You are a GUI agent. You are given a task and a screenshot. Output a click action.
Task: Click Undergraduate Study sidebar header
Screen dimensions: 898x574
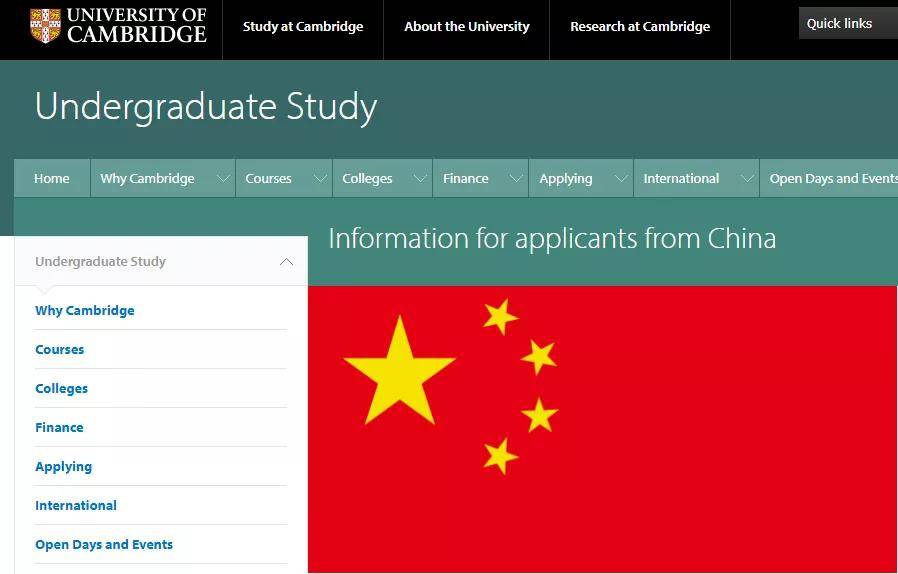tap(100, 261)
